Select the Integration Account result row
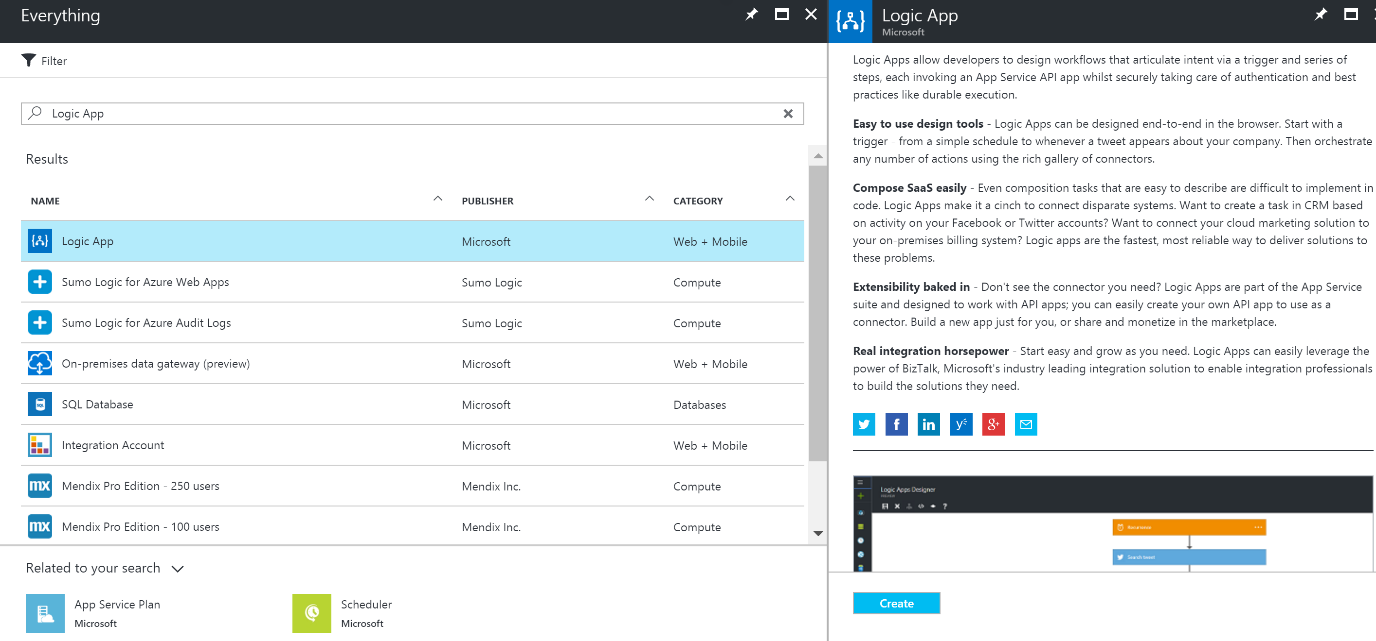This screenshot has height=641, width=1376. tap(113, 445)
